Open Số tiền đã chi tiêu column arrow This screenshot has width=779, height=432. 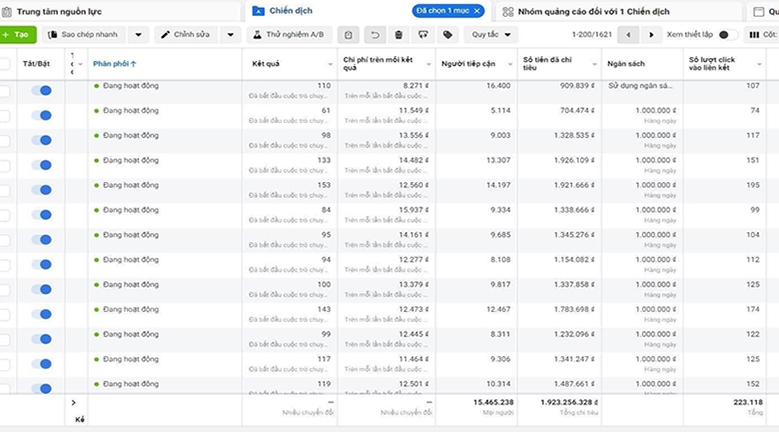[595, 64]
